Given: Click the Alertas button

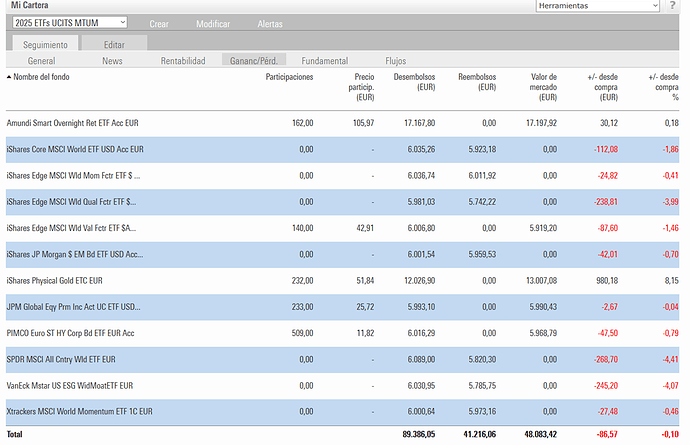Looking at the screenshot, I should 270,24.
